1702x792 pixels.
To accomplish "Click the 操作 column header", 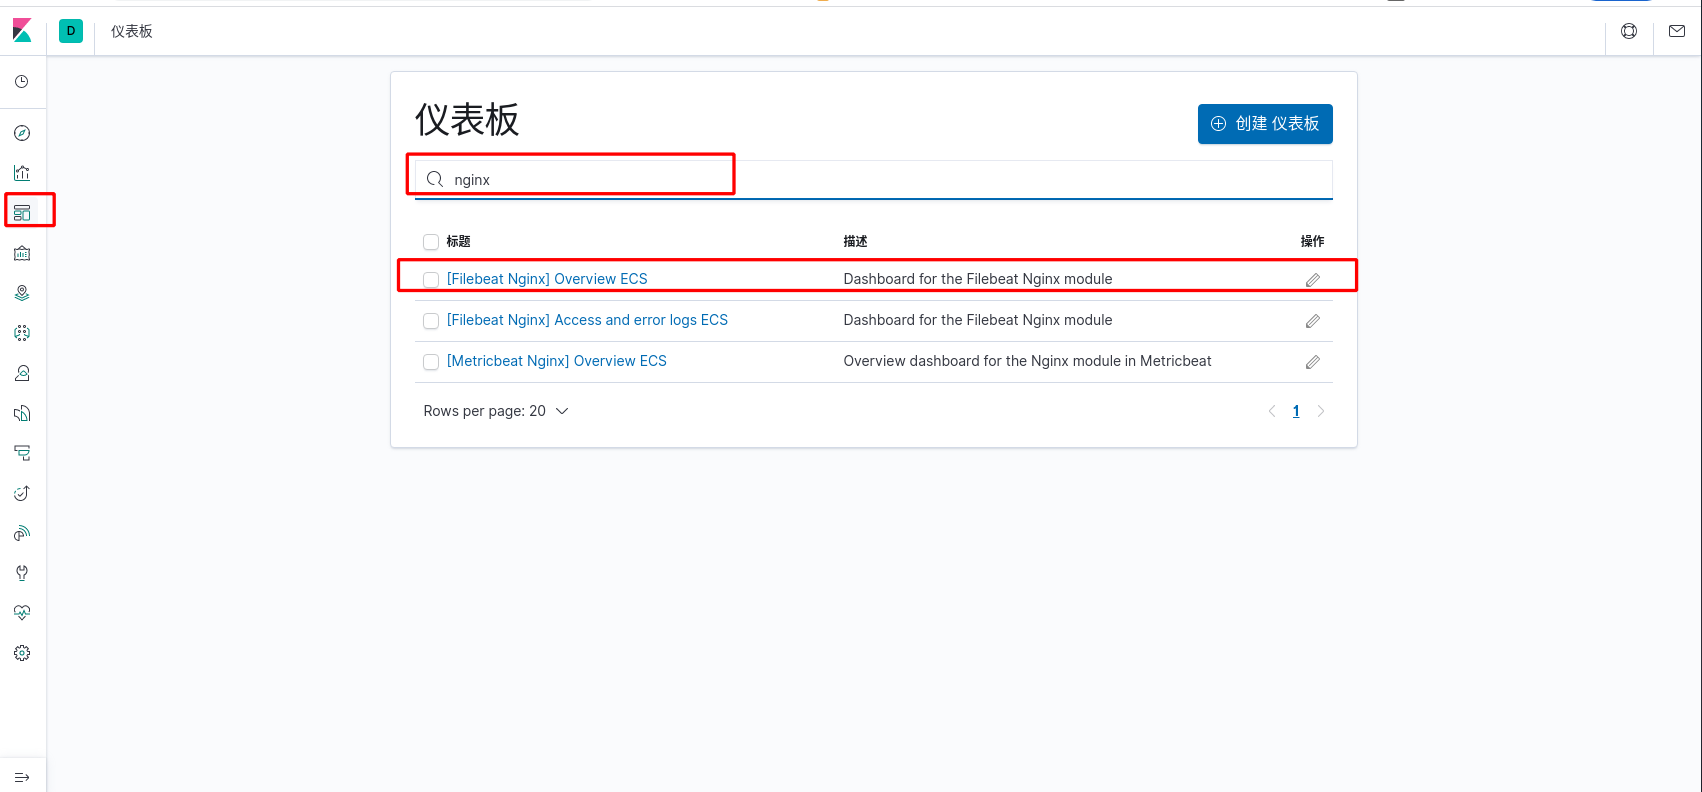I will (1312, 241).
